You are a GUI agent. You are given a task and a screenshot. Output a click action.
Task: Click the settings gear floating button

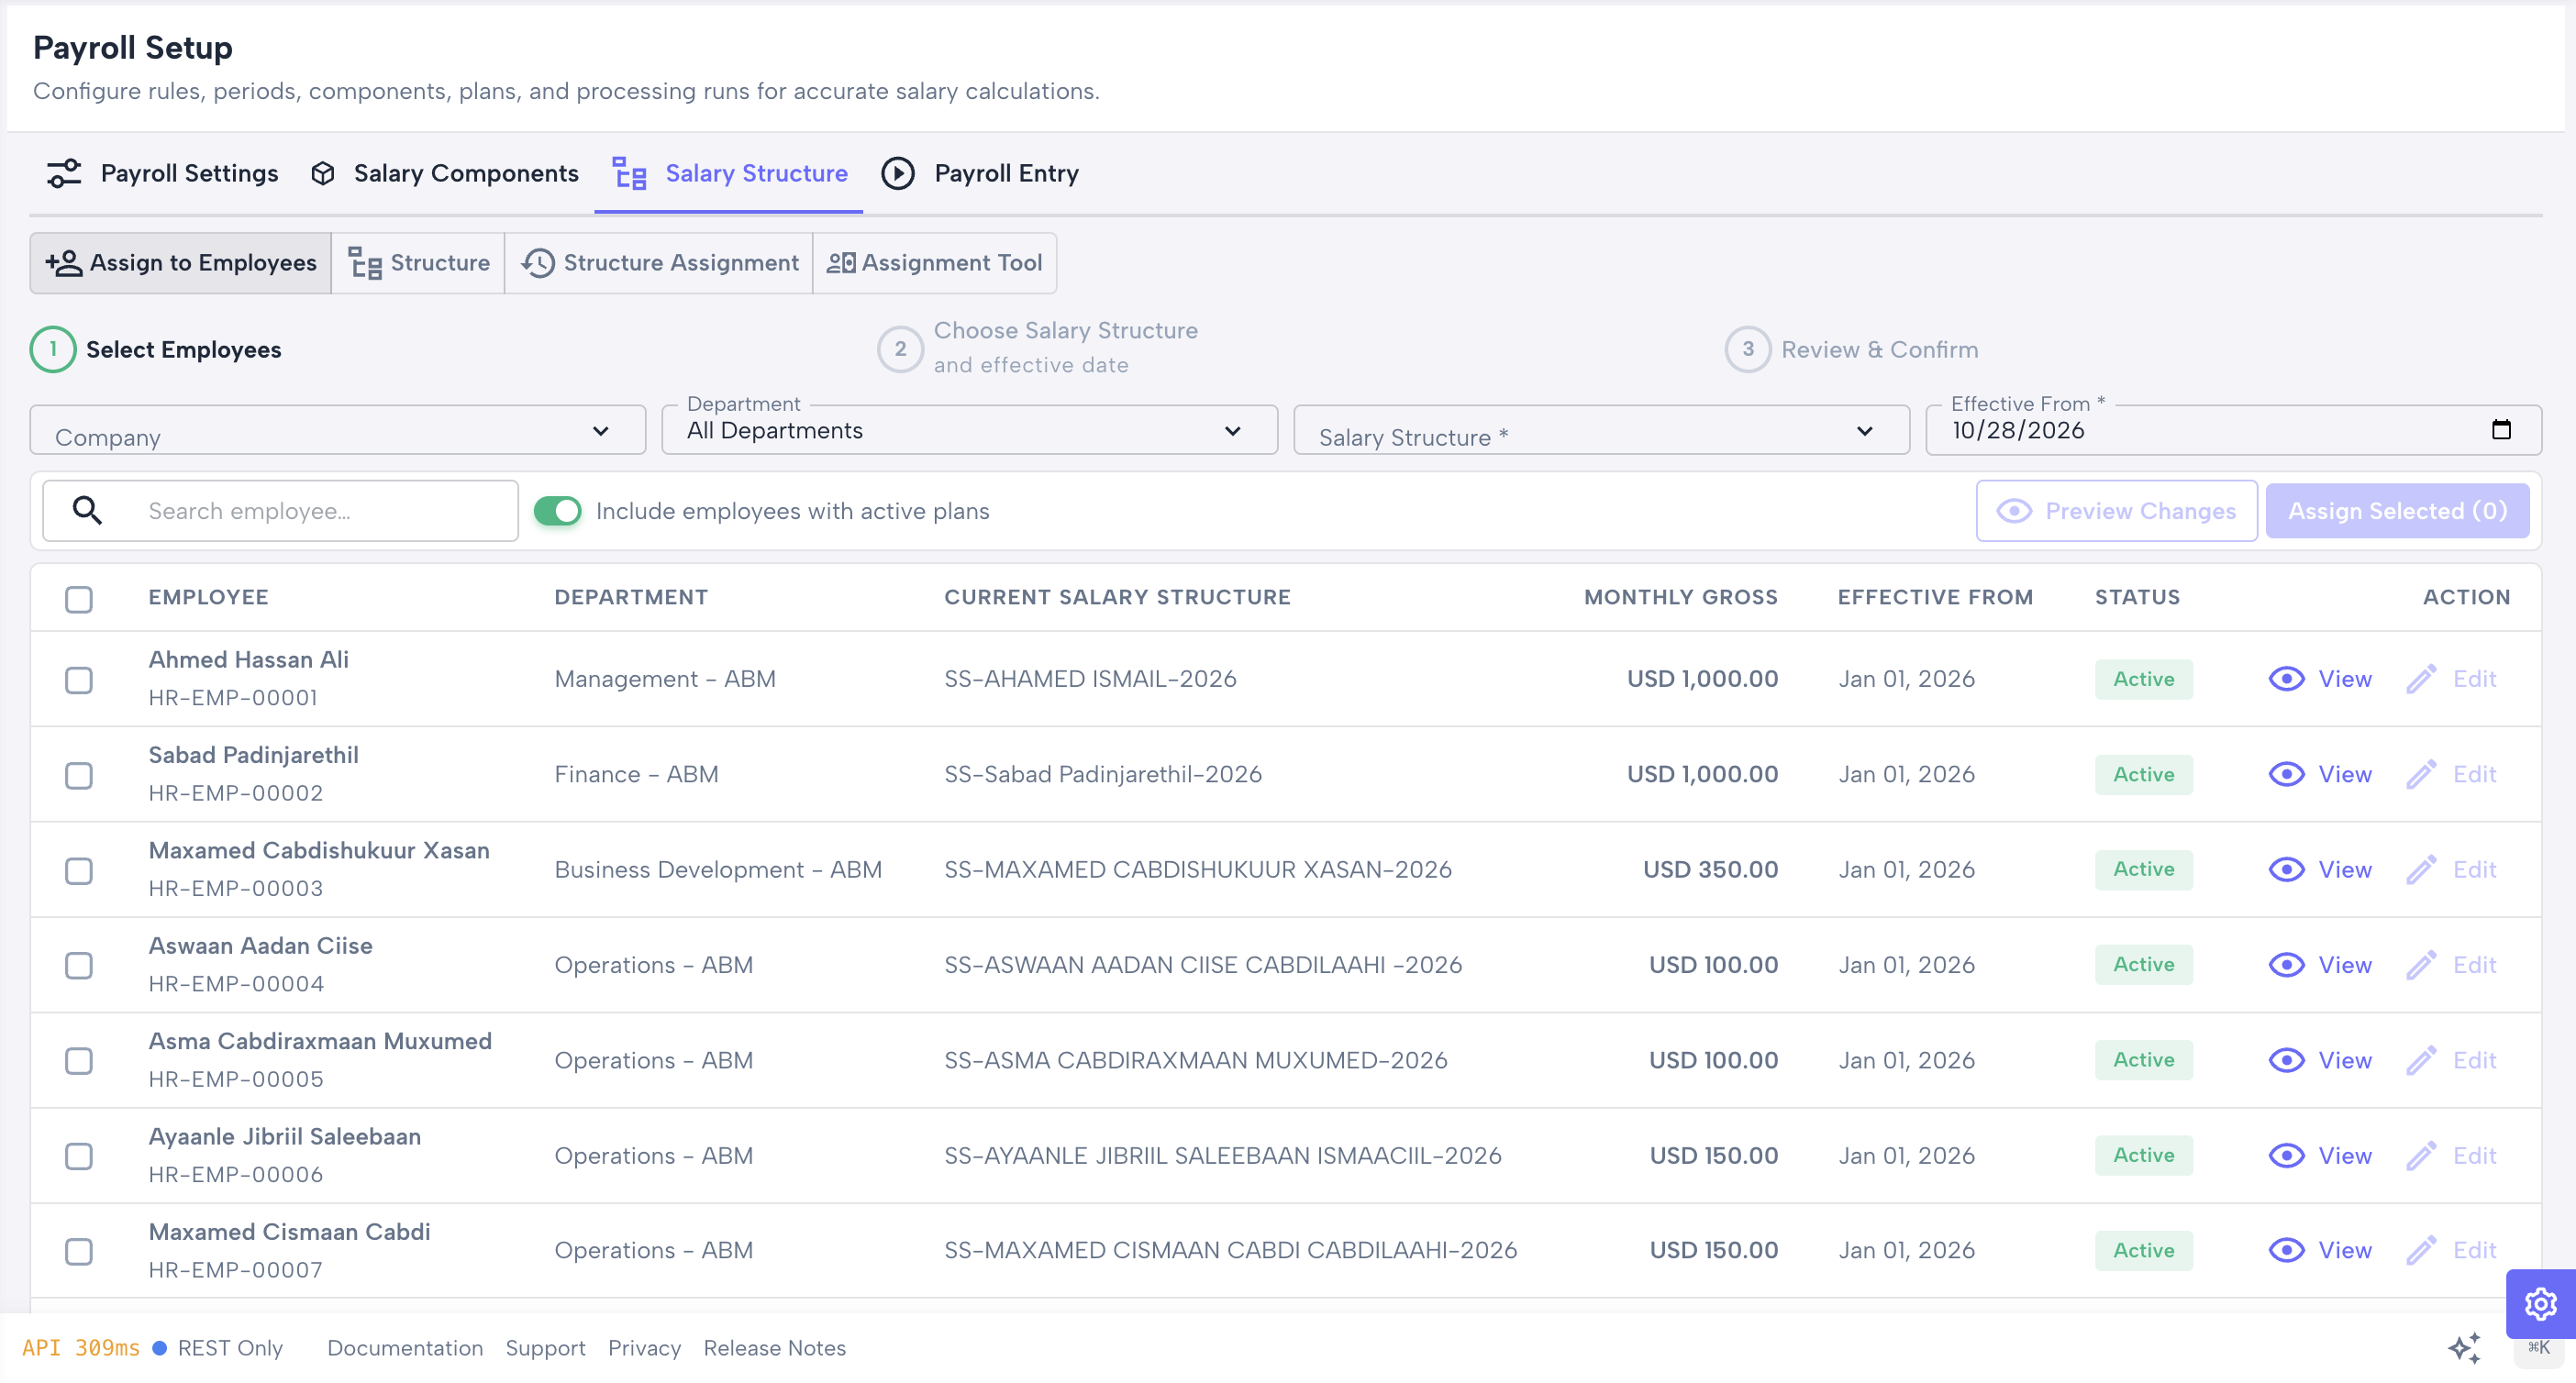(x=2540, y=1304)
